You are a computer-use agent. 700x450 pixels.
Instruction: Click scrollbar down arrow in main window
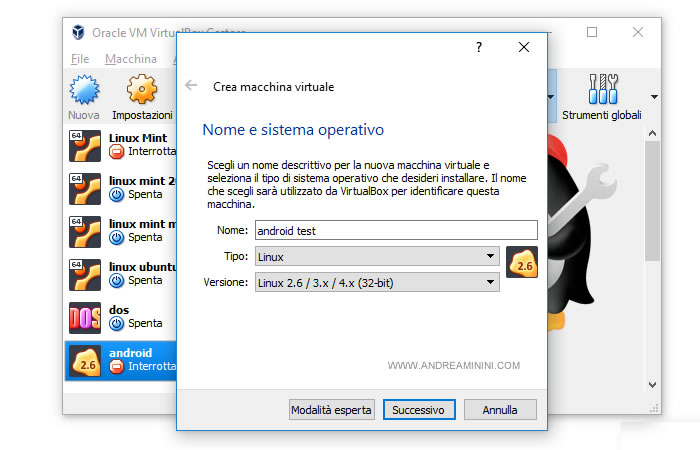point(652,384)
